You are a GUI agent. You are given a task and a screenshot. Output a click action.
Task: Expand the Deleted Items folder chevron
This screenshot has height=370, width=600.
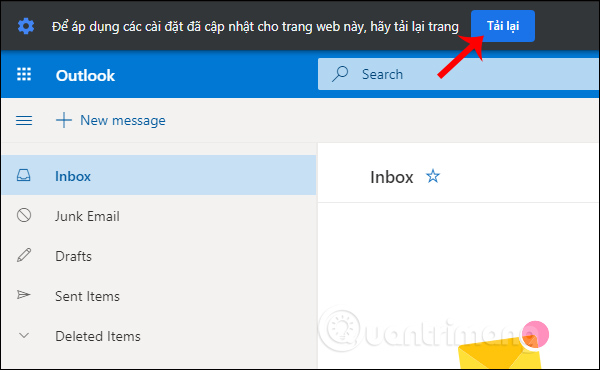click(24, 336)
